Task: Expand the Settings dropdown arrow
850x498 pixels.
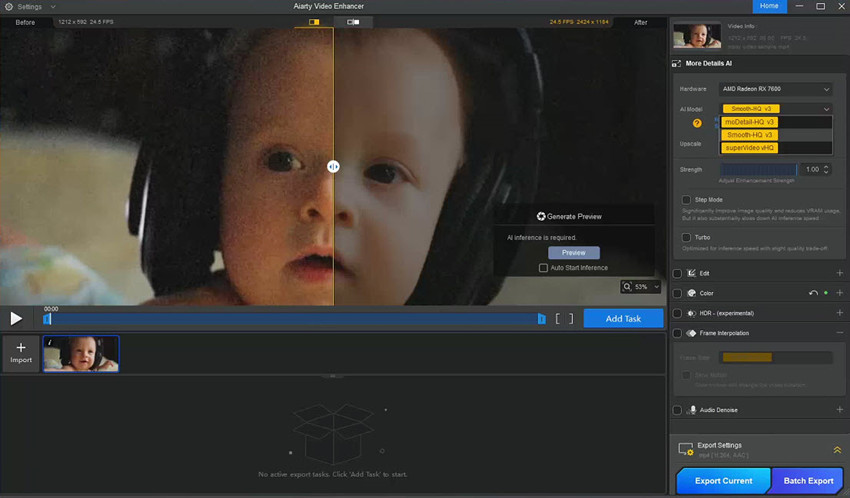Action: click(x=53, y=7)
